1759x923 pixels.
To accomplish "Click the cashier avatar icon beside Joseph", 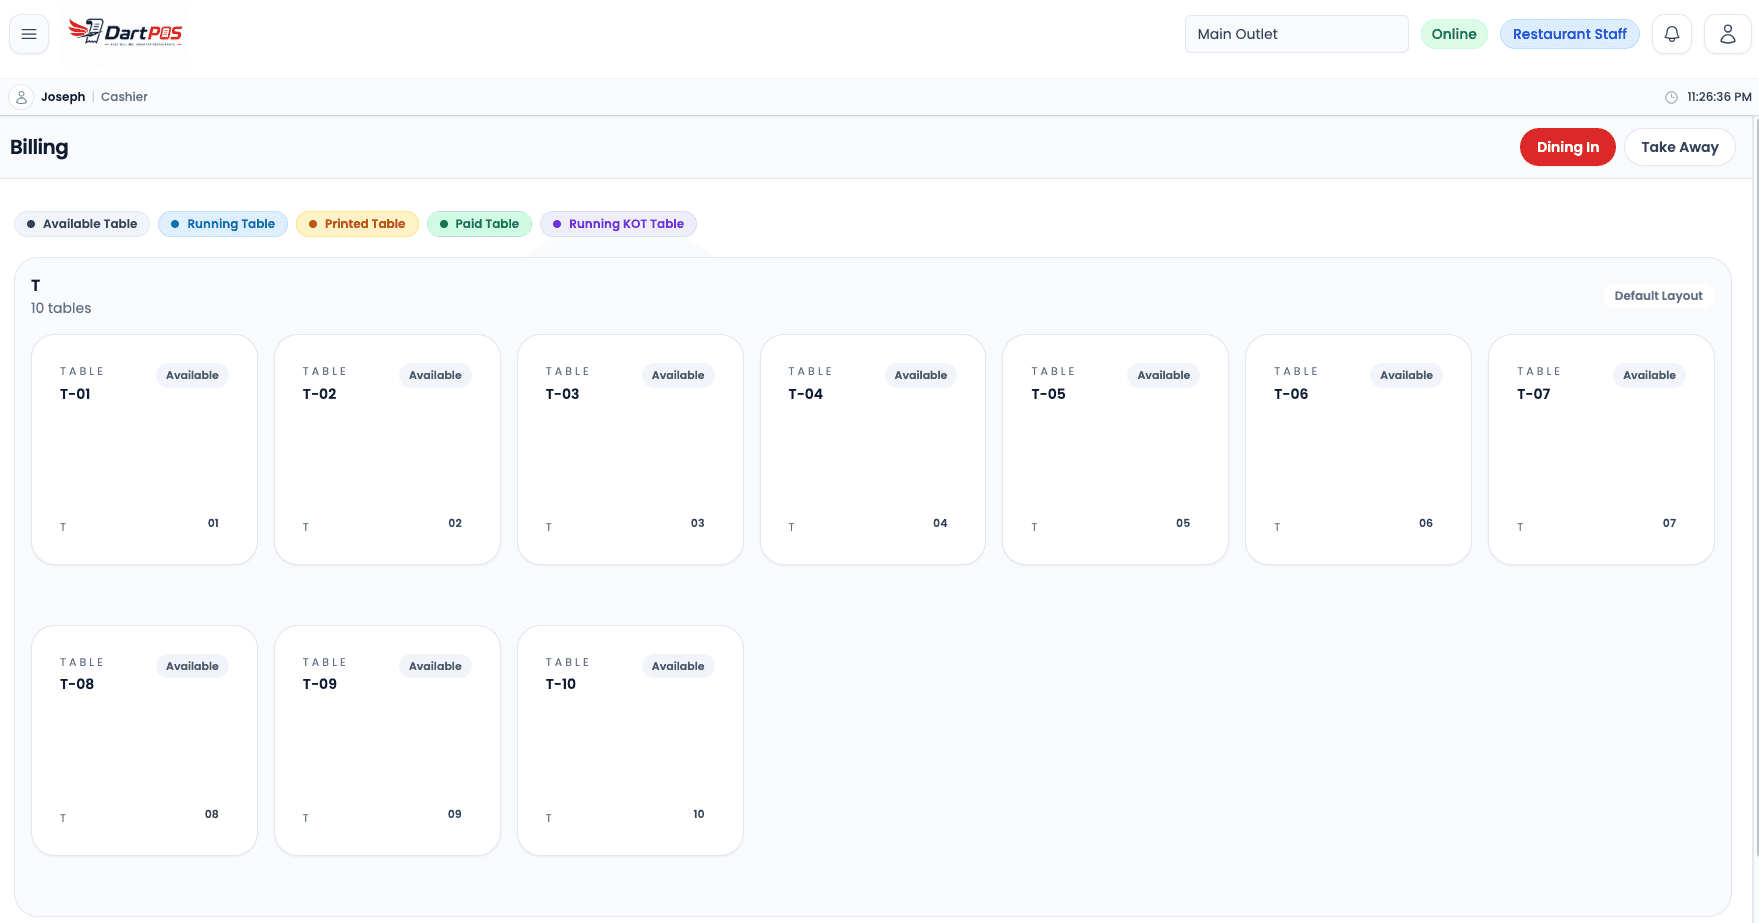I will click(21, 97).
